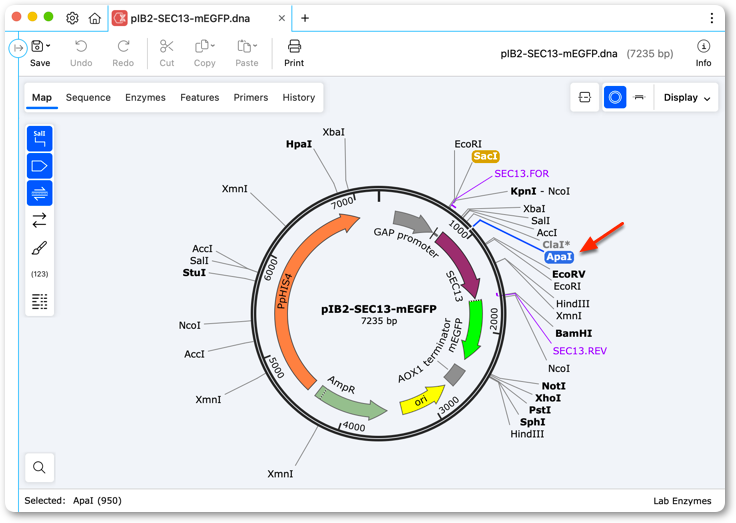Viewport: 736px width, 523px height.
Task: Select the XhoI enzyme label
Action: pyautogui.click(x=548, y=398)
